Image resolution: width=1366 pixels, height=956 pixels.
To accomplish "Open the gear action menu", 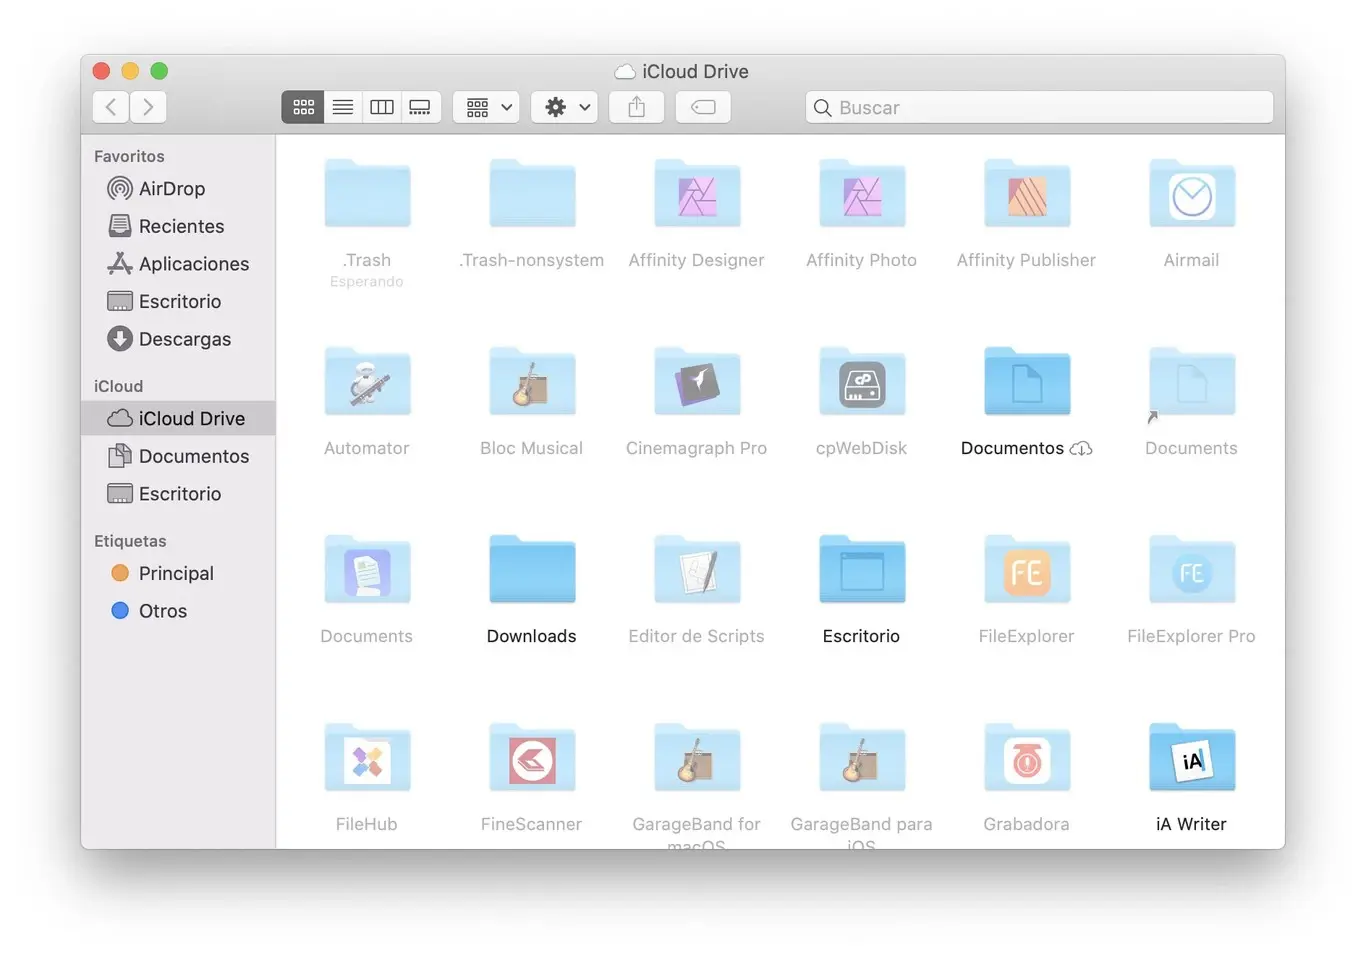I will (565, 107).
